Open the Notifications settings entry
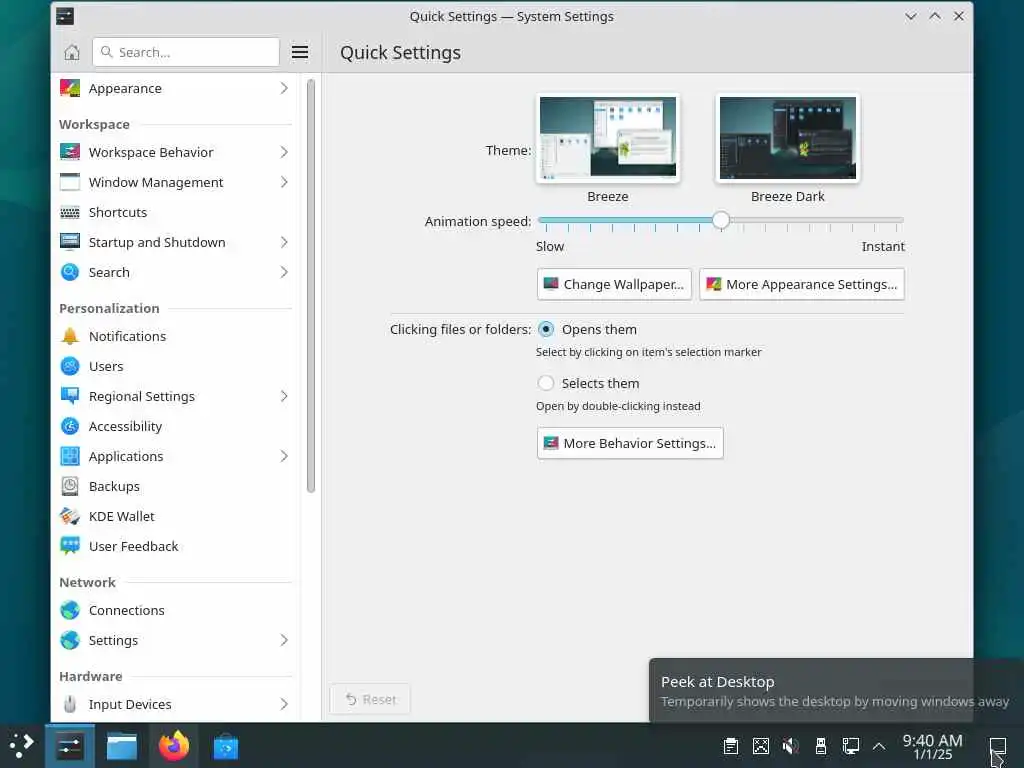 pyautogui.click(x=176, y=336)
